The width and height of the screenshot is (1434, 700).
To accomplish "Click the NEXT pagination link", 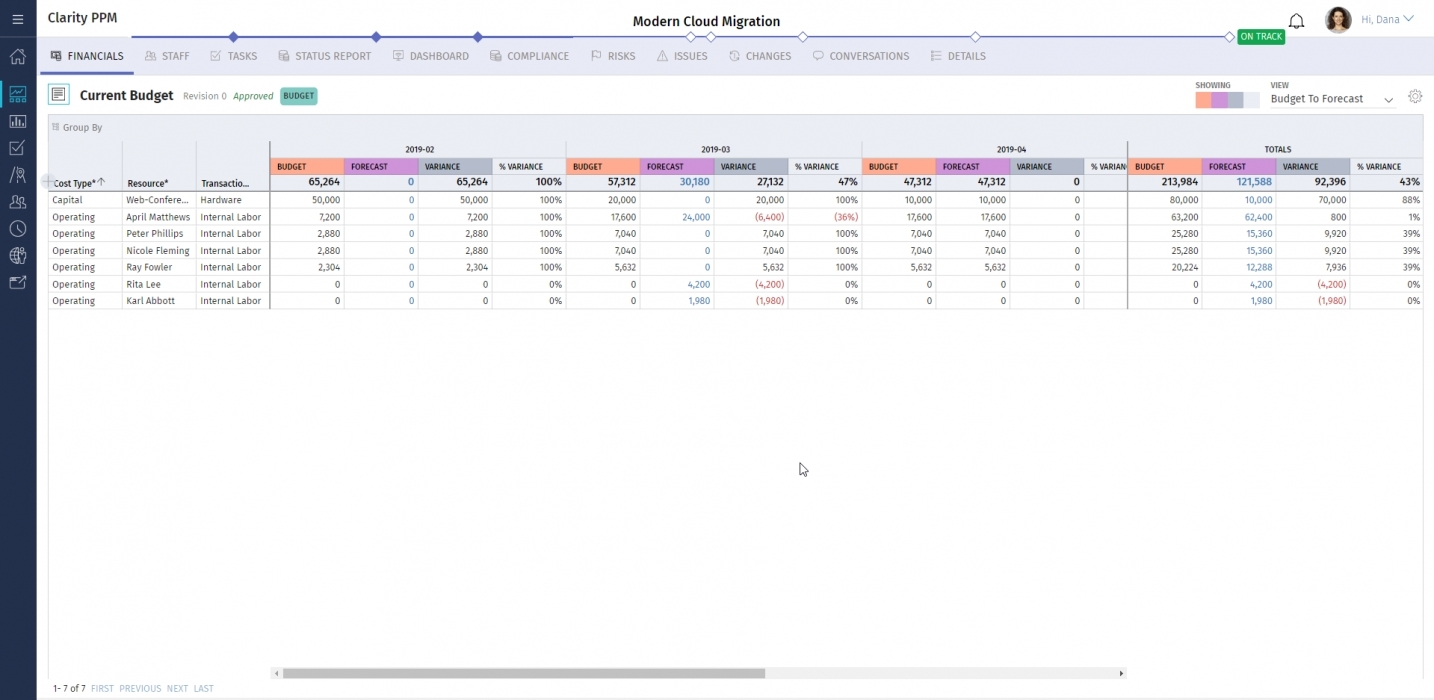I will (176, 688).
